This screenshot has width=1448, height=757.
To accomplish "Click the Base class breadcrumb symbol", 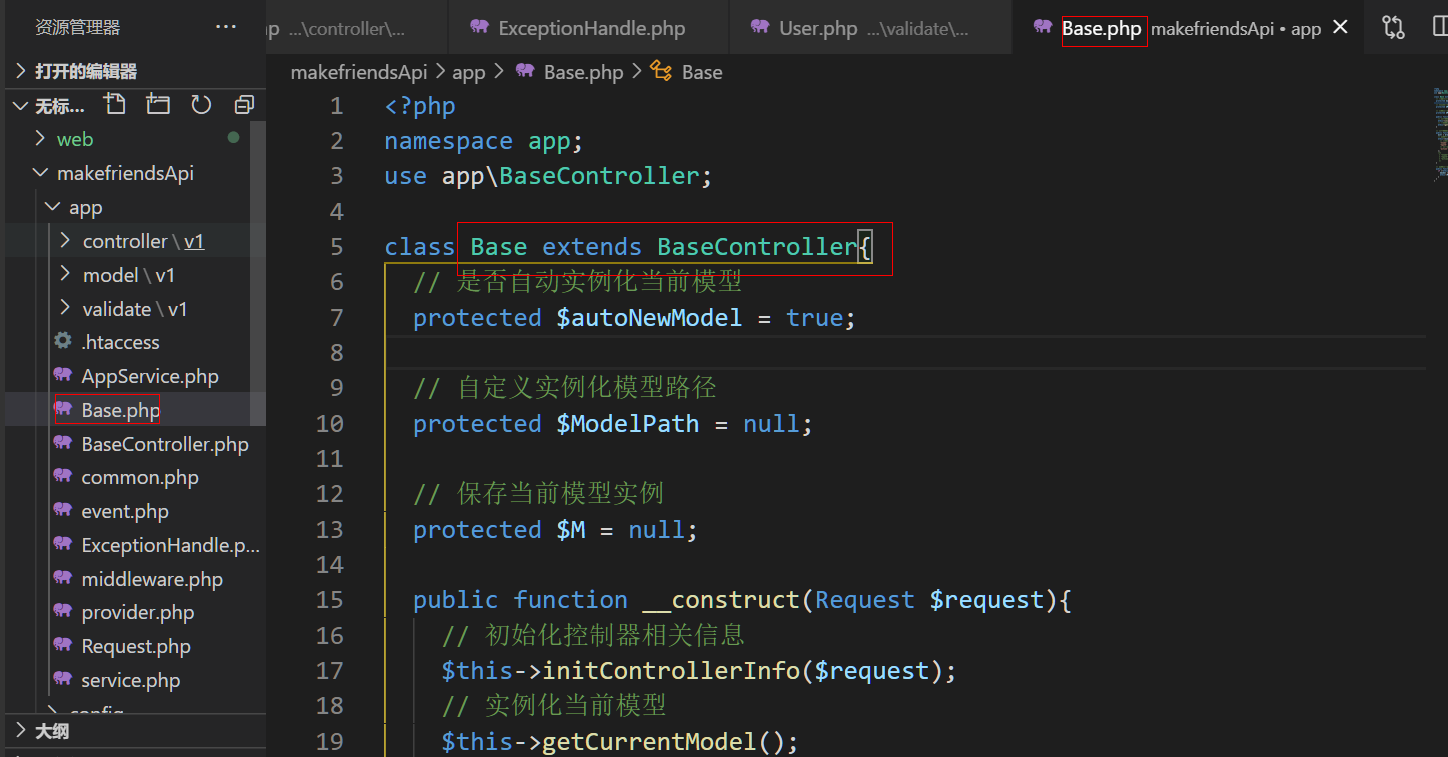I will click(701, 72).
